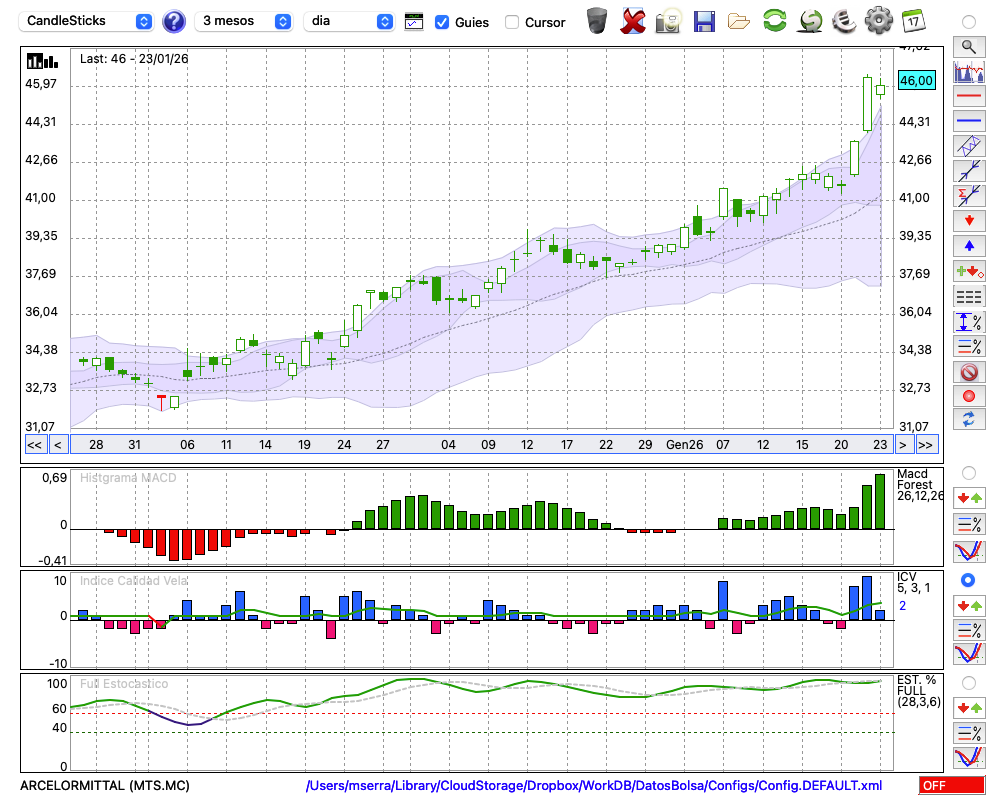1000x800 pixels.
Task: Click the green refresh arrows icon
Action: [x=774, y=21]
